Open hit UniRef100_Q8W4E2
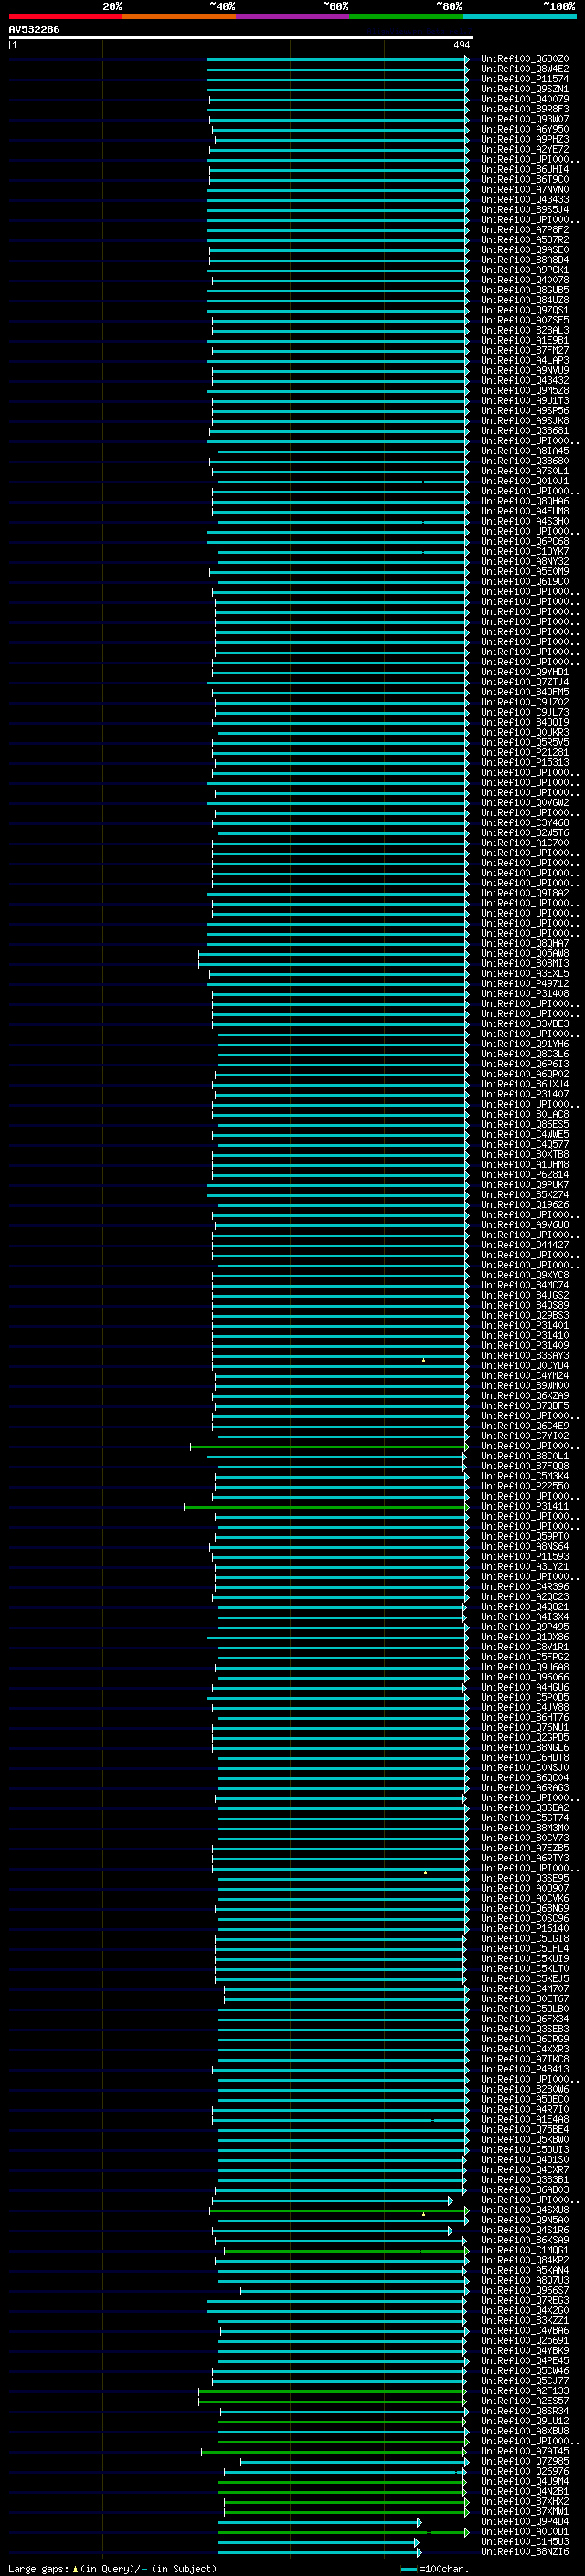This screenshot has width=585, height=2576. [524, 69]
